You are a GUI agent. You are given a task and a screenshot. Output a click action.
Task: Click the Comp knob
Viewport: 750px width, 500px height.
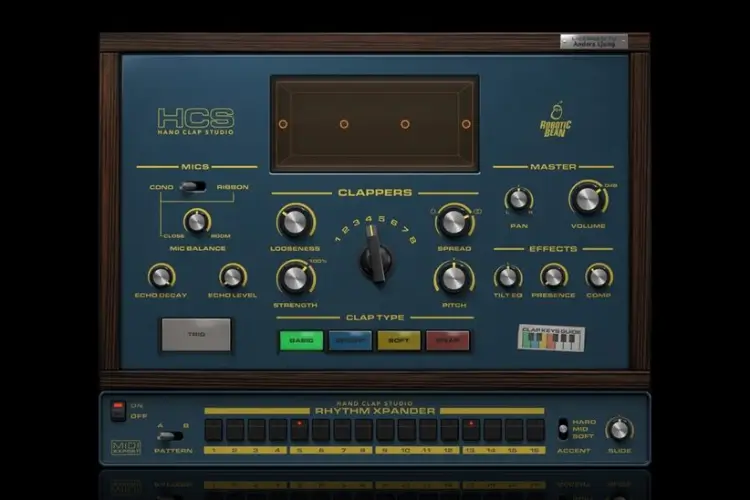(x=598, y=277)
